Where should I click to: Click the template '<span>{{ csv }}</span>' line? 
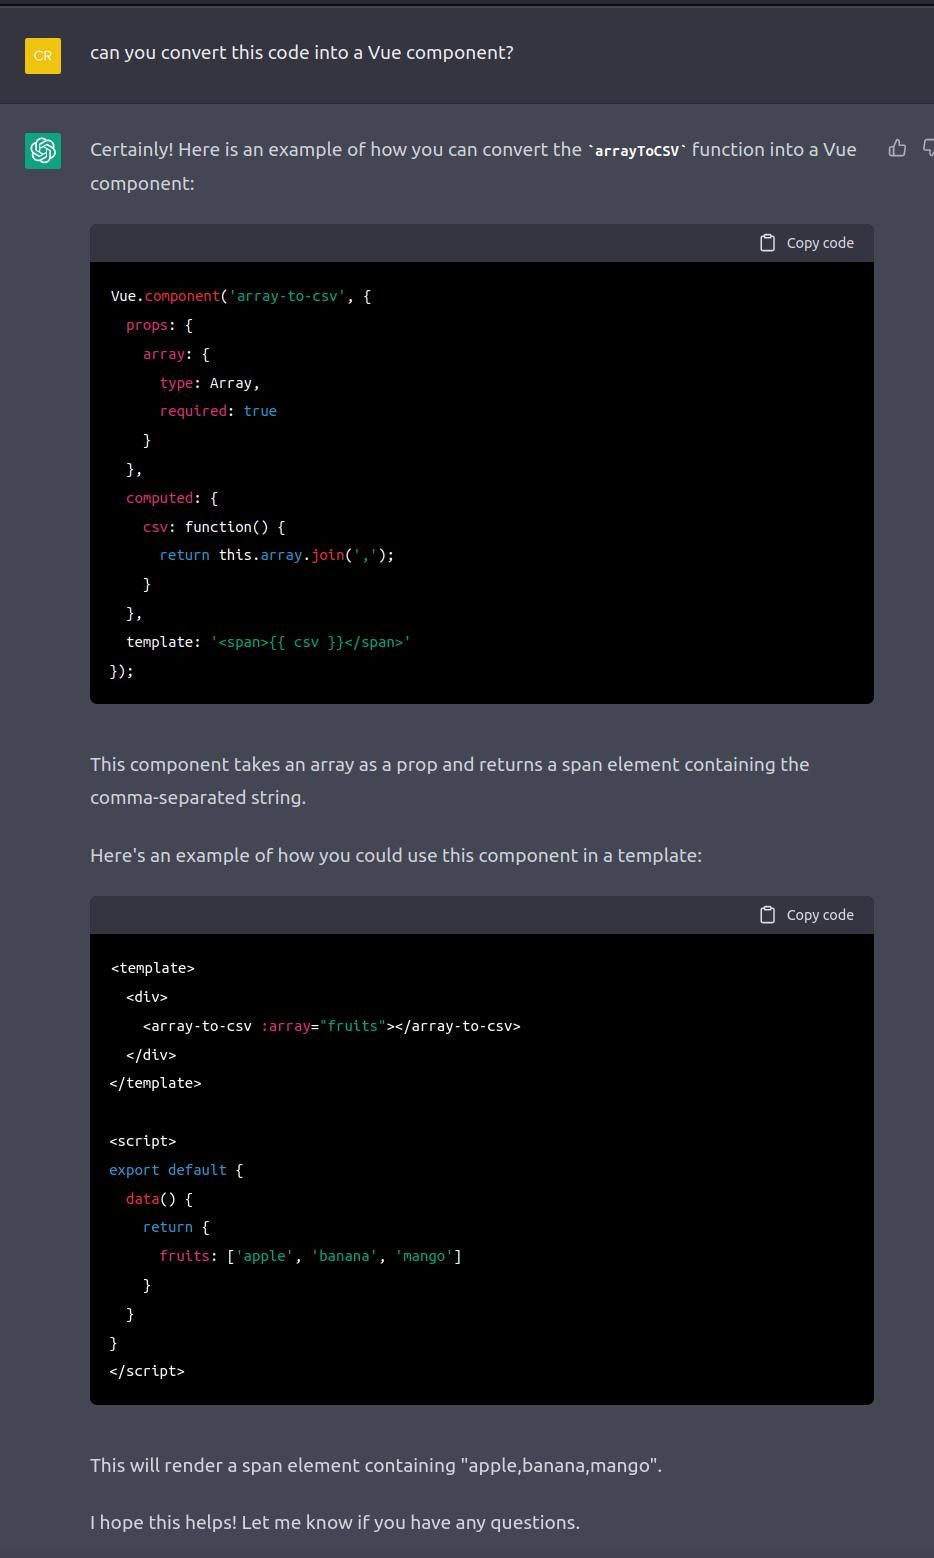coord(268,642)
